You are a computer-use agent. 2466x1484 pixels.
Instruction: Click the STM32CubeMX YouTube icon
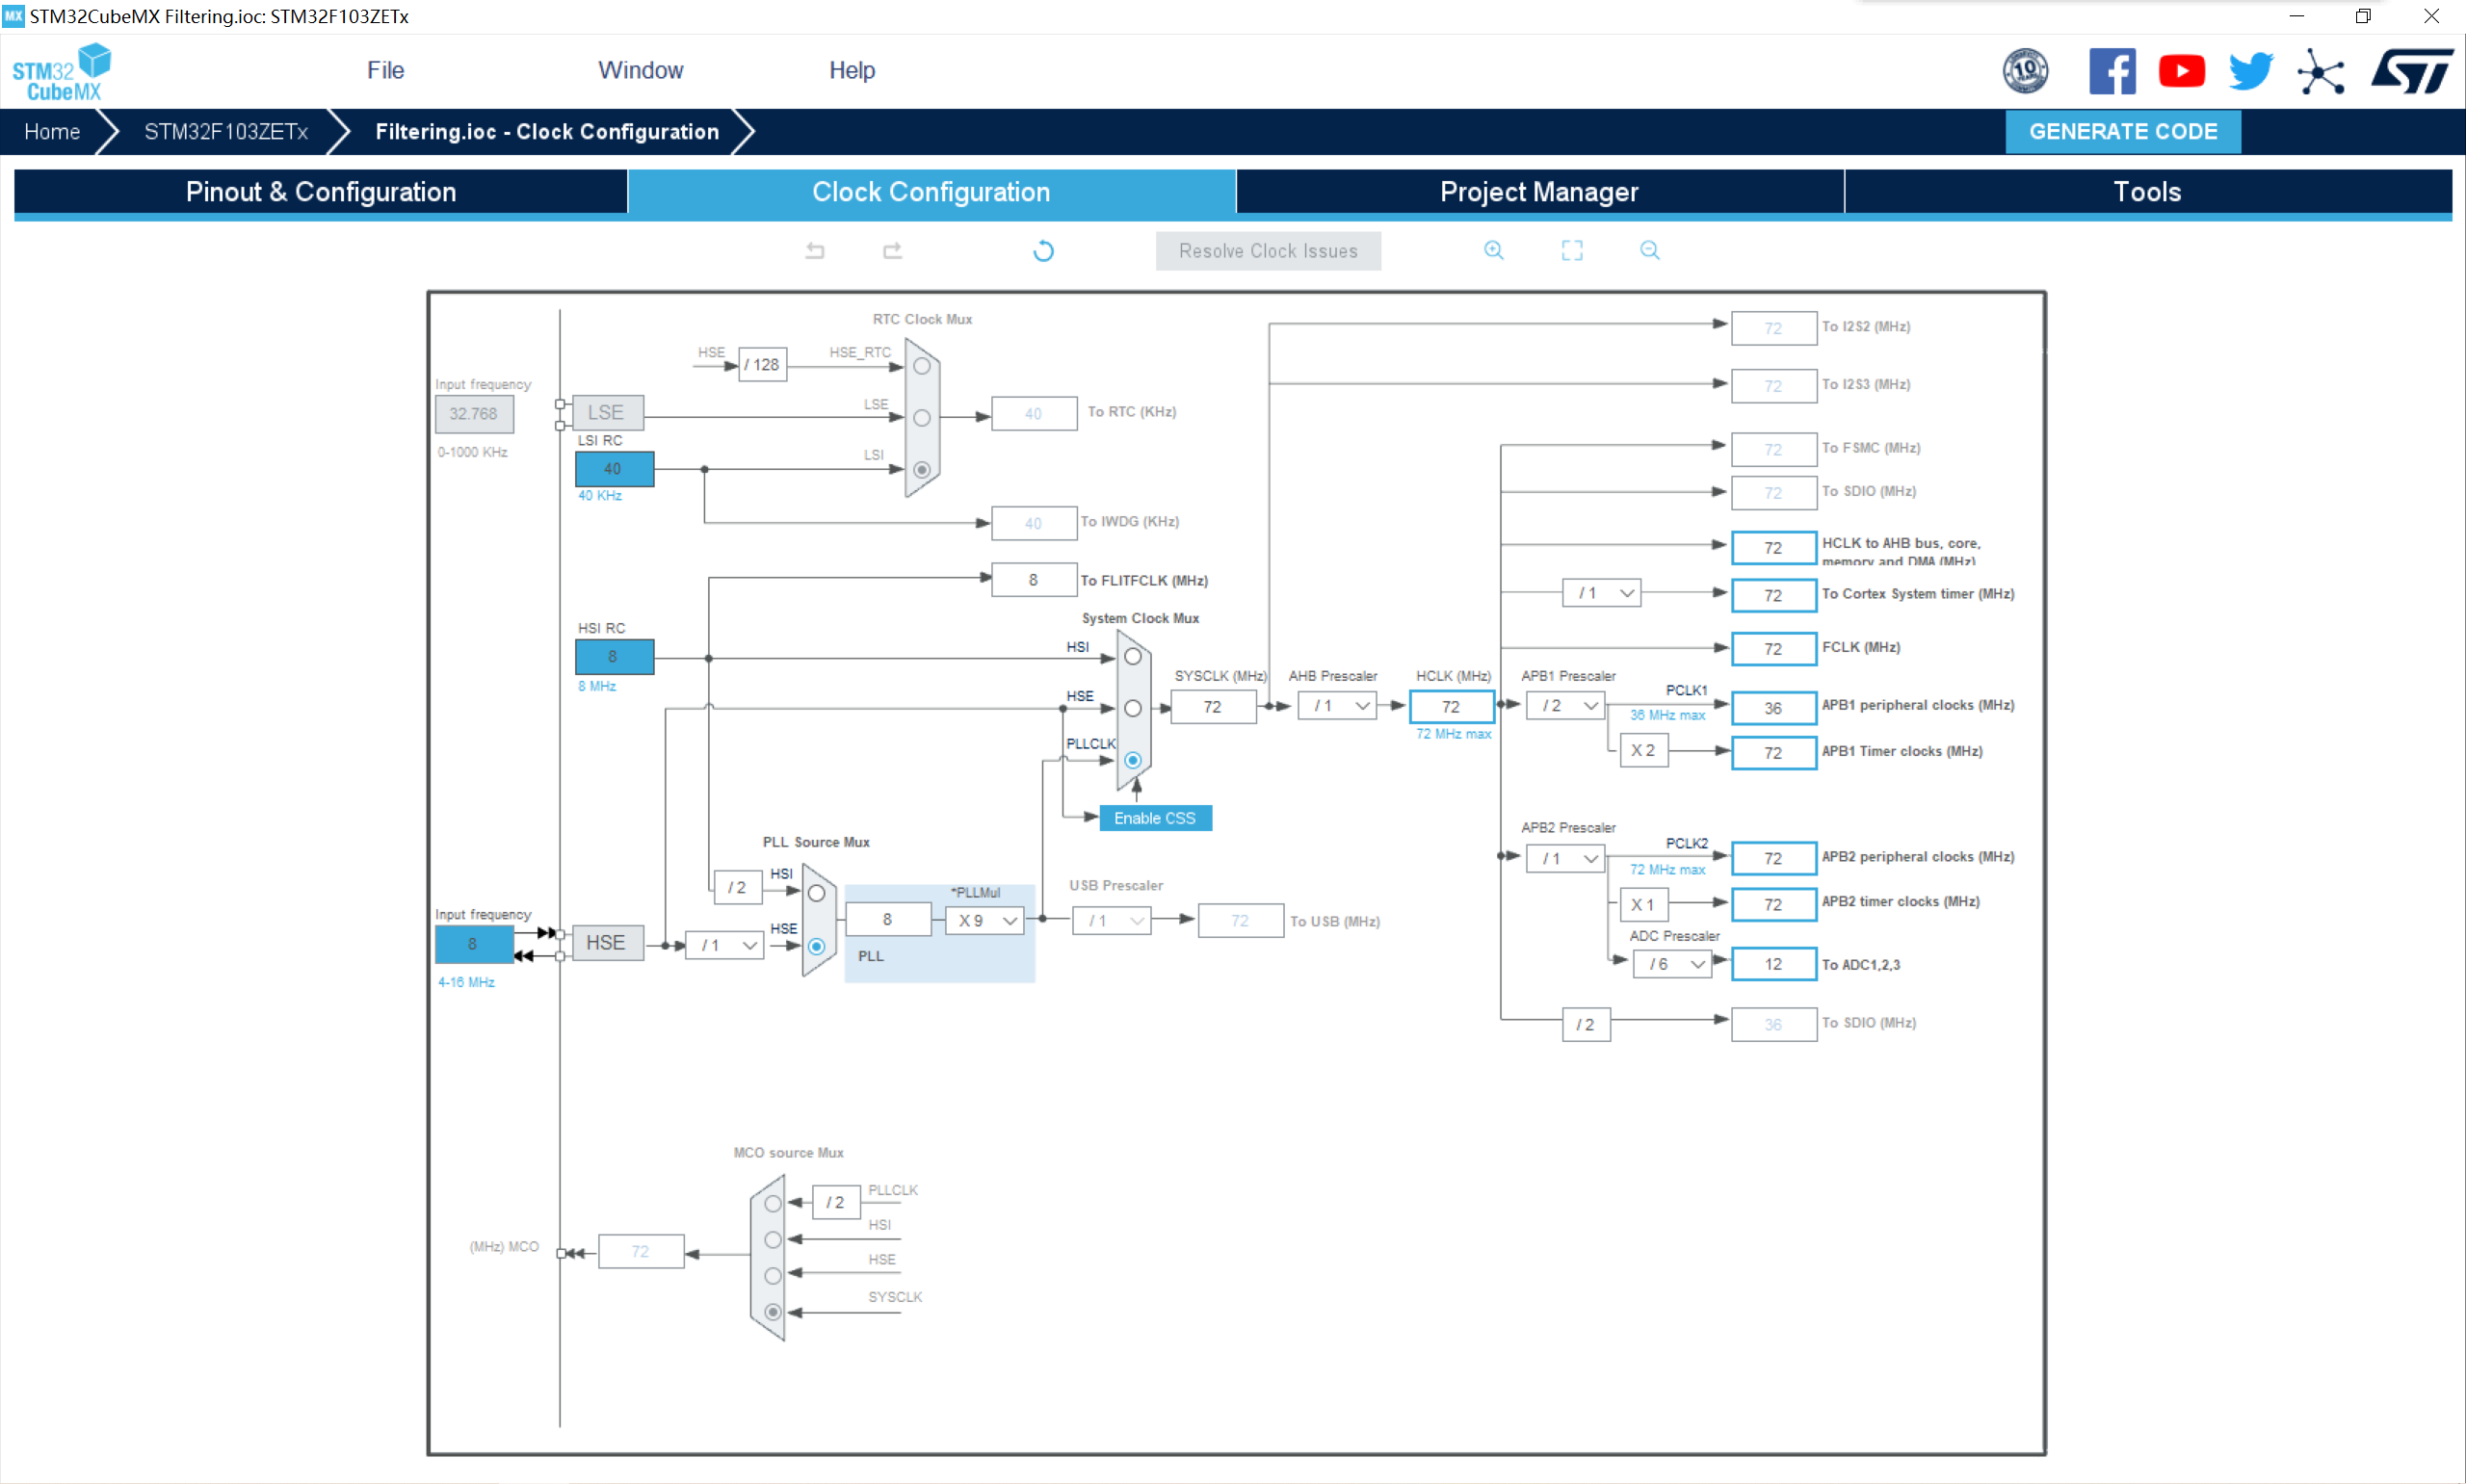(2179, 70)
